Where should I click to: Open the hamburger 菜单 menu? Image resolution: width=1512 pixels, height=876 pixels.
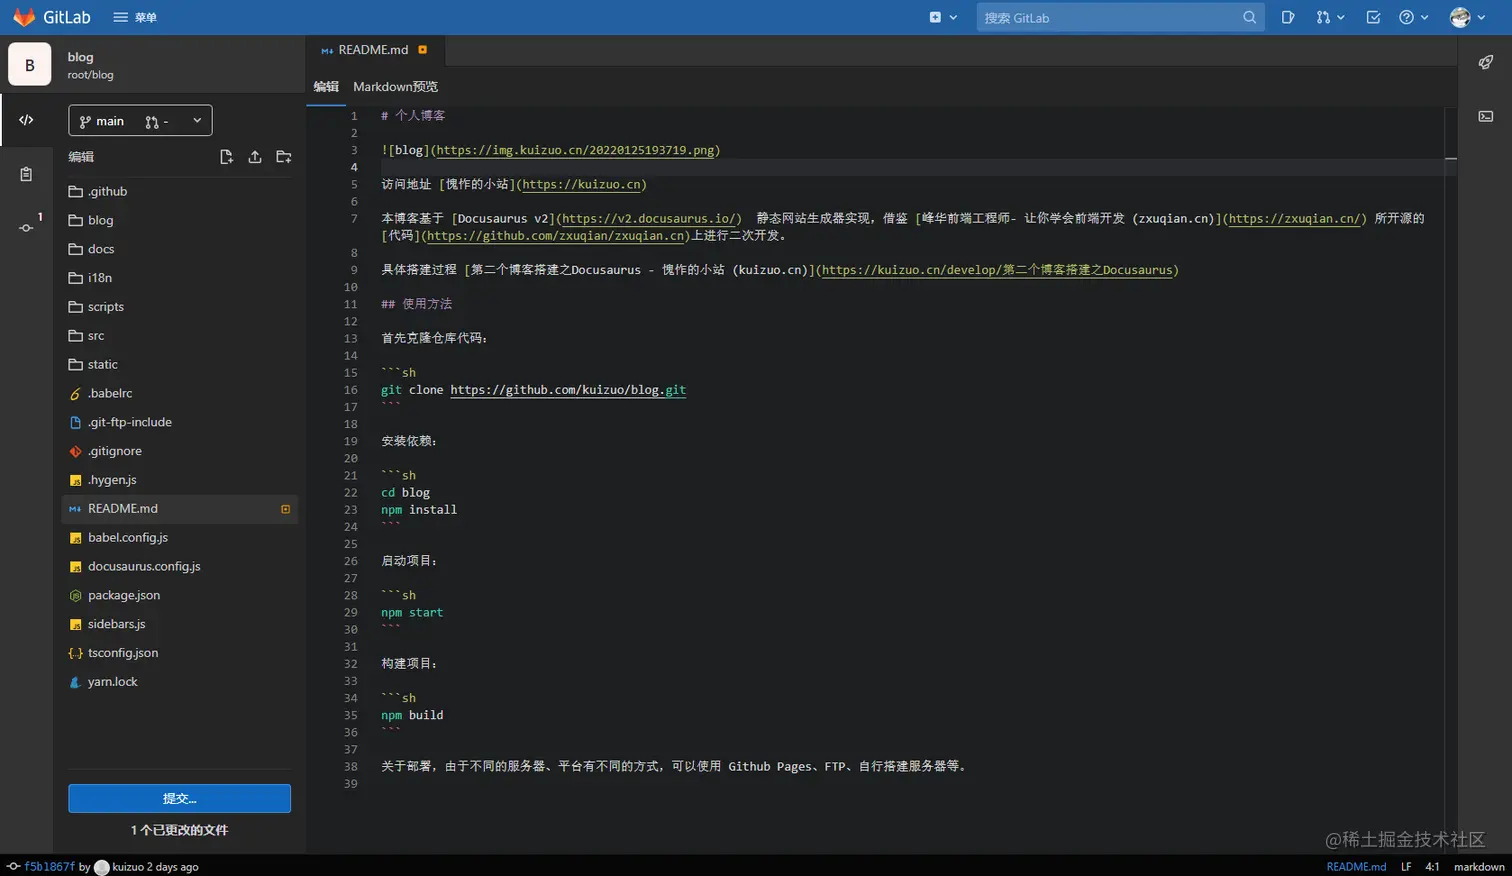coord(135,17)
